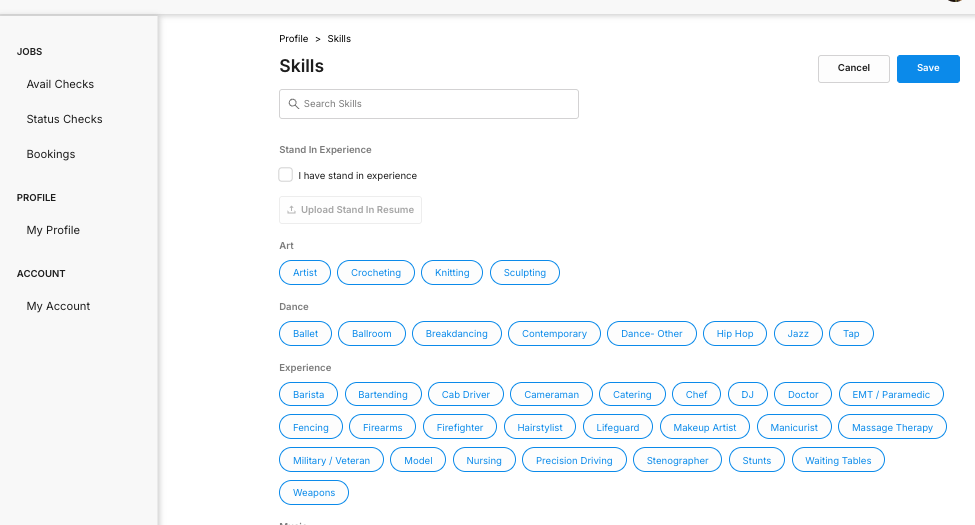Select the Hip Hop dance skill
975x525 pixels.
(x=734, y=333)
